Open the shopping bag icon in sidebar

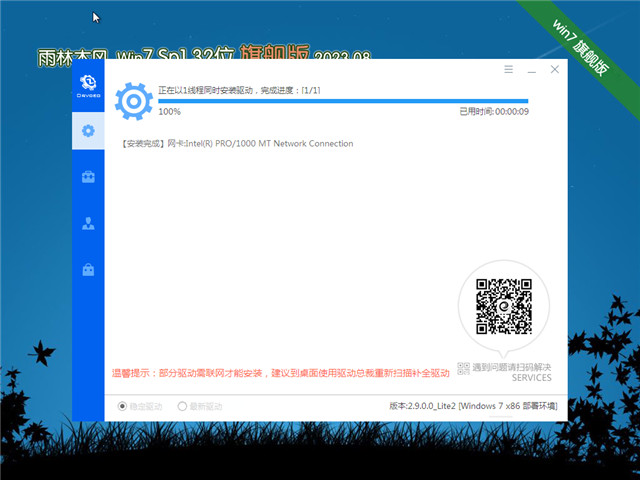pos(88,269)
